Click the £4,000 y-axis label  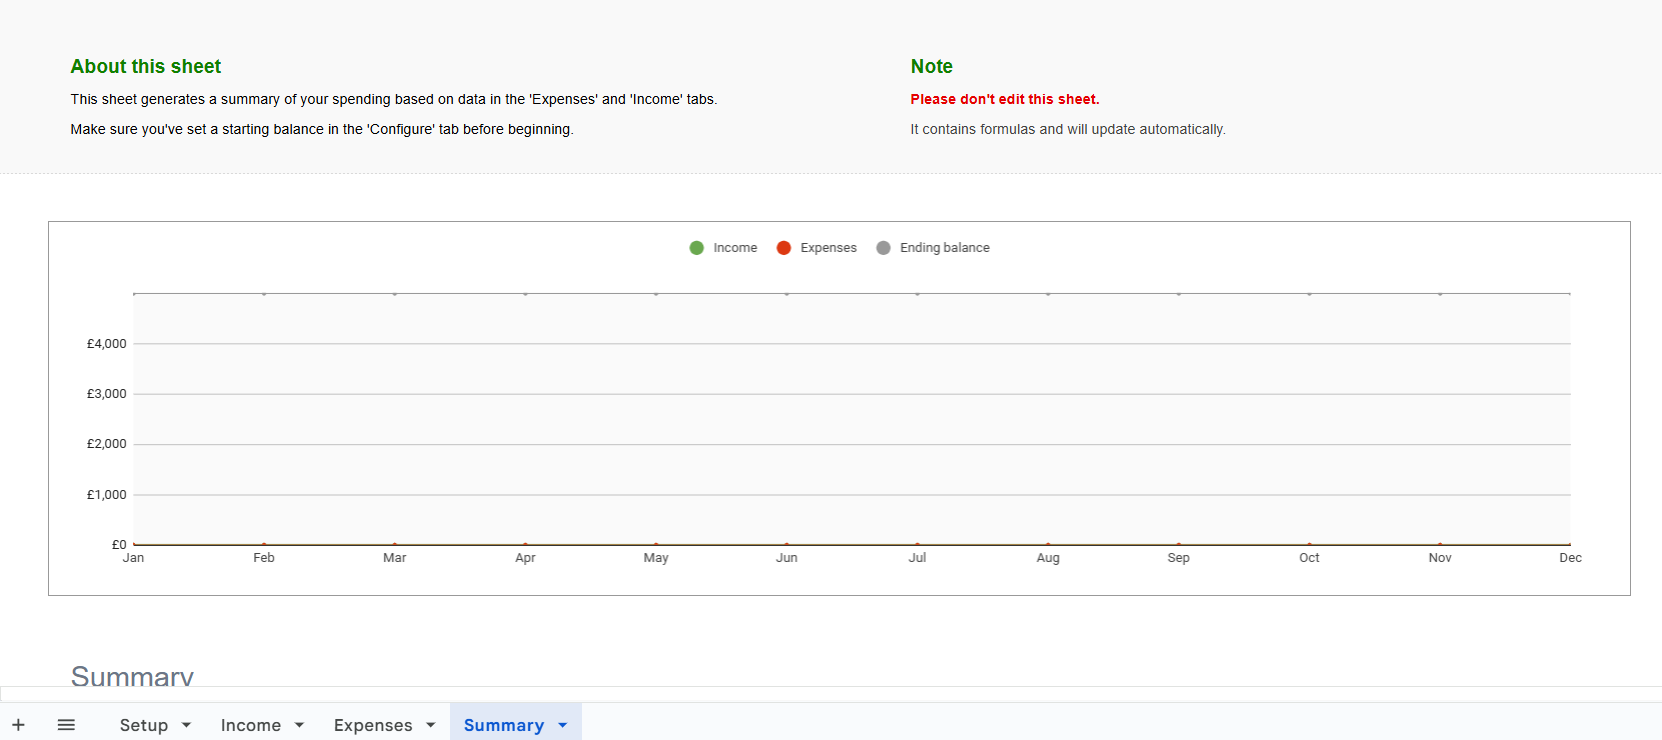pos(106,344)
